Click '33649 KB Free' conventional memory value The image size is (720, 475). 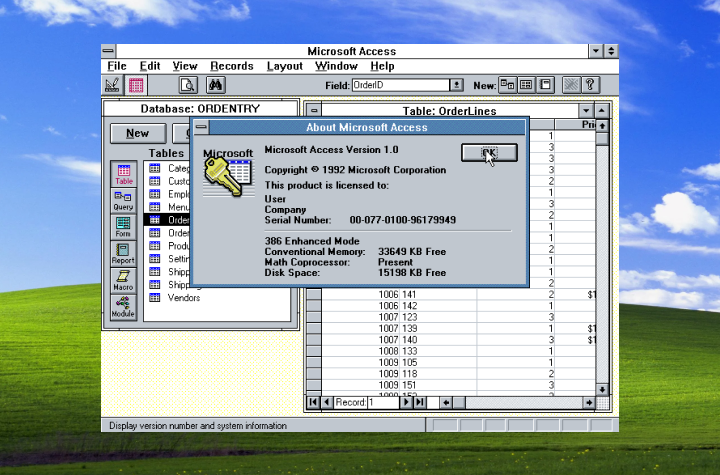pyautogui.click(x=412, y=252)
